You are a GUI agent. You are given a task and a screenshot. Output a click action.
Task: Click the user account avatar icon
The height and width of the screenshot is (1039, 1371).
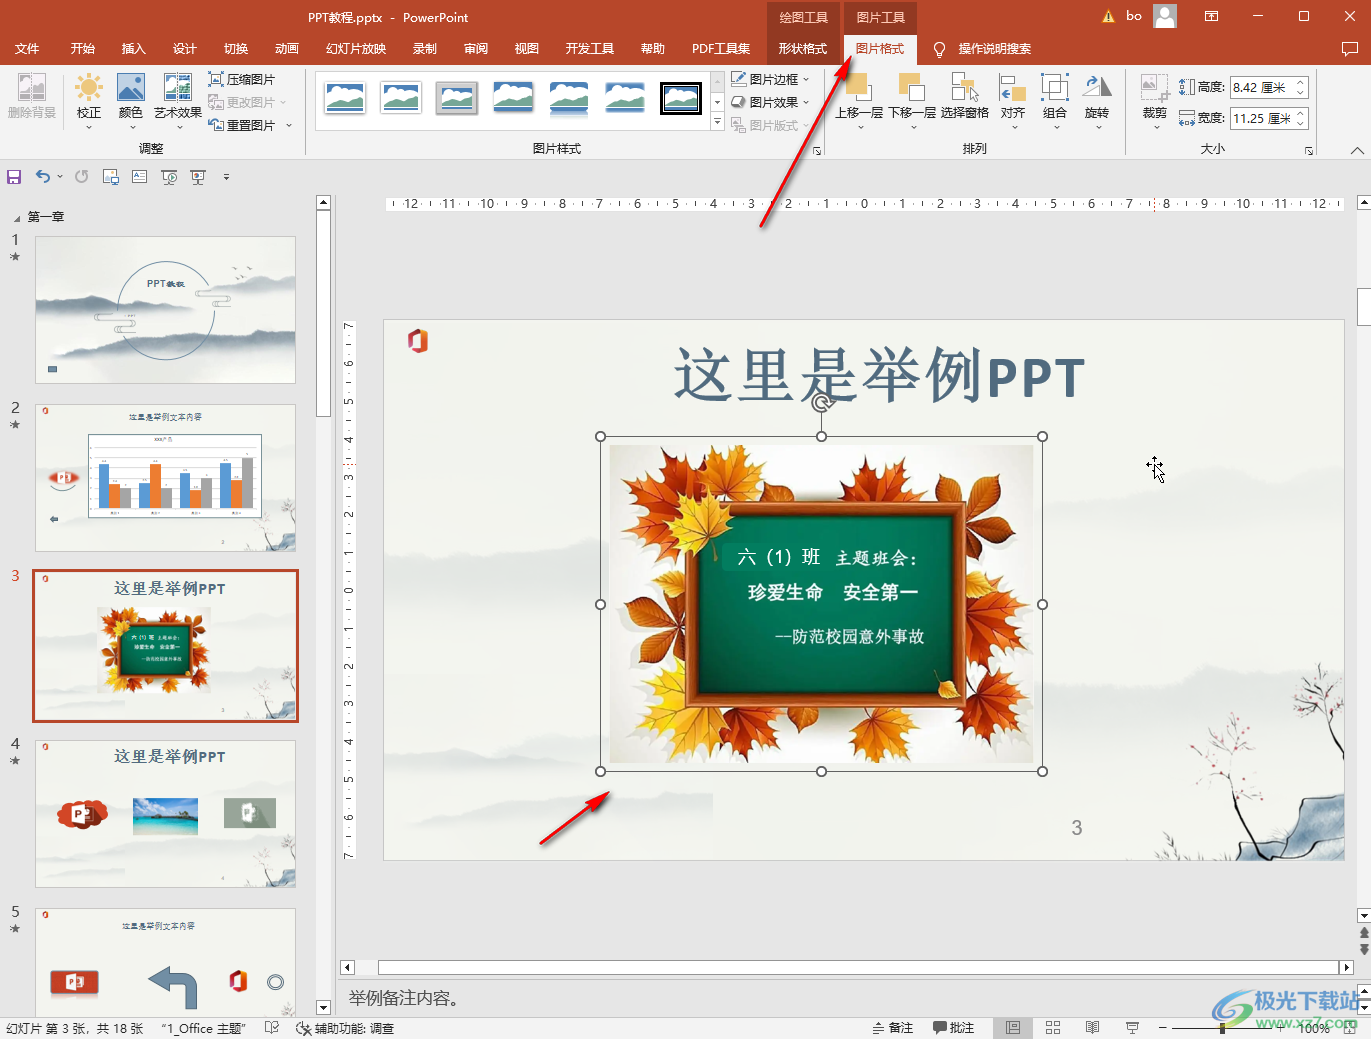[x=1165, y=16]
